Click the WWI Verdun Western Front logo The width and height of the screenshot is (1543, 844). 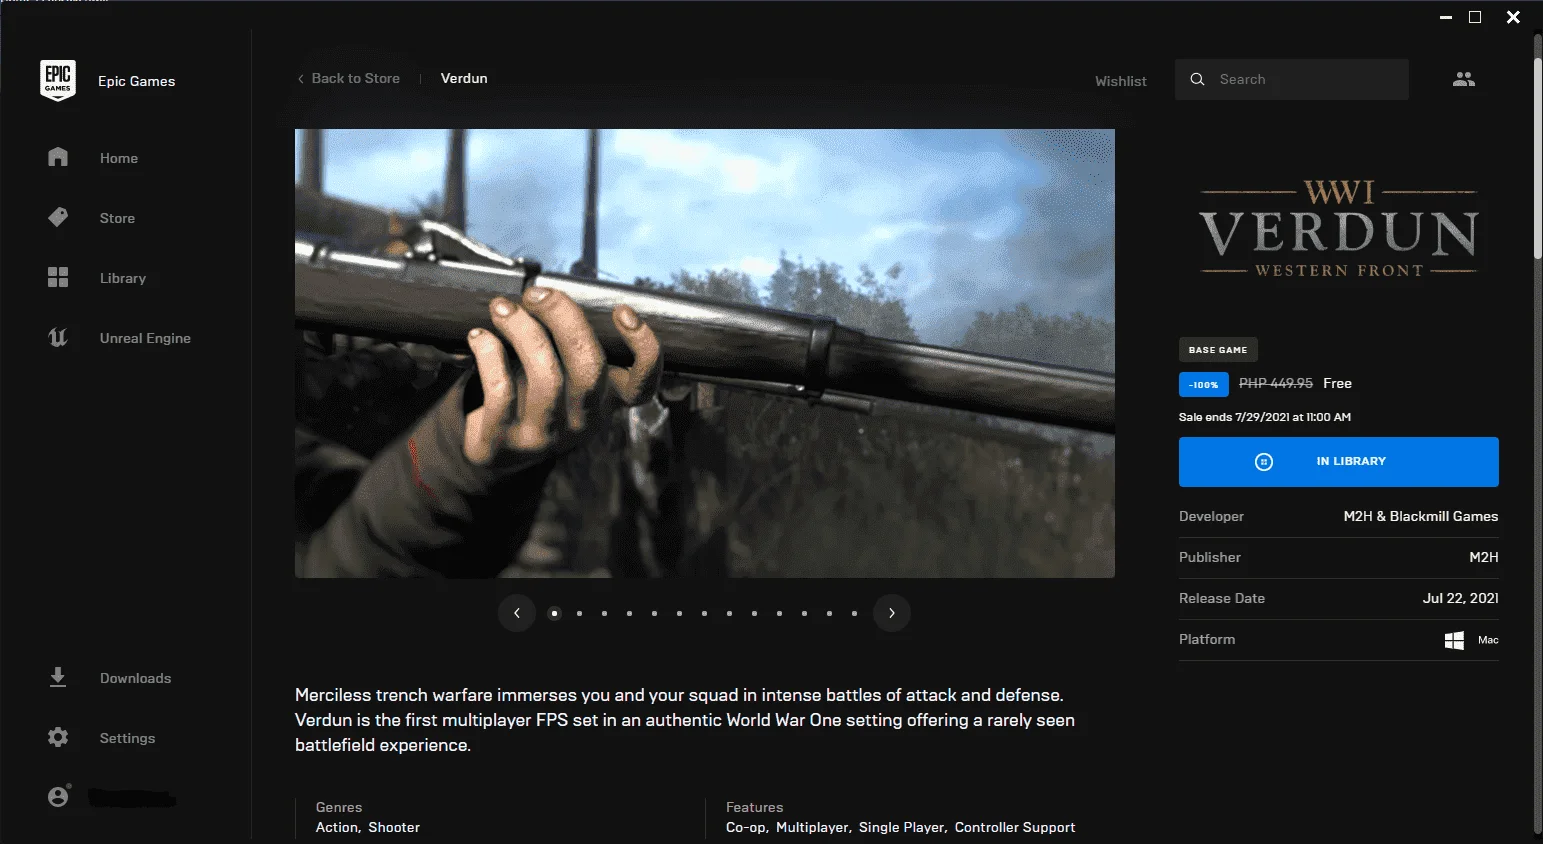pos(1339,229)
